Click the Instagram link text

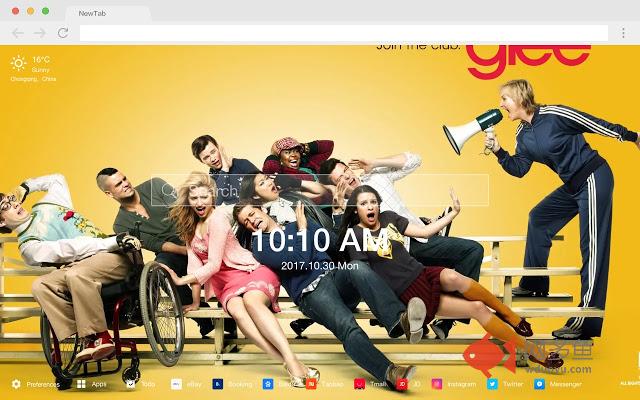point(462,384)
